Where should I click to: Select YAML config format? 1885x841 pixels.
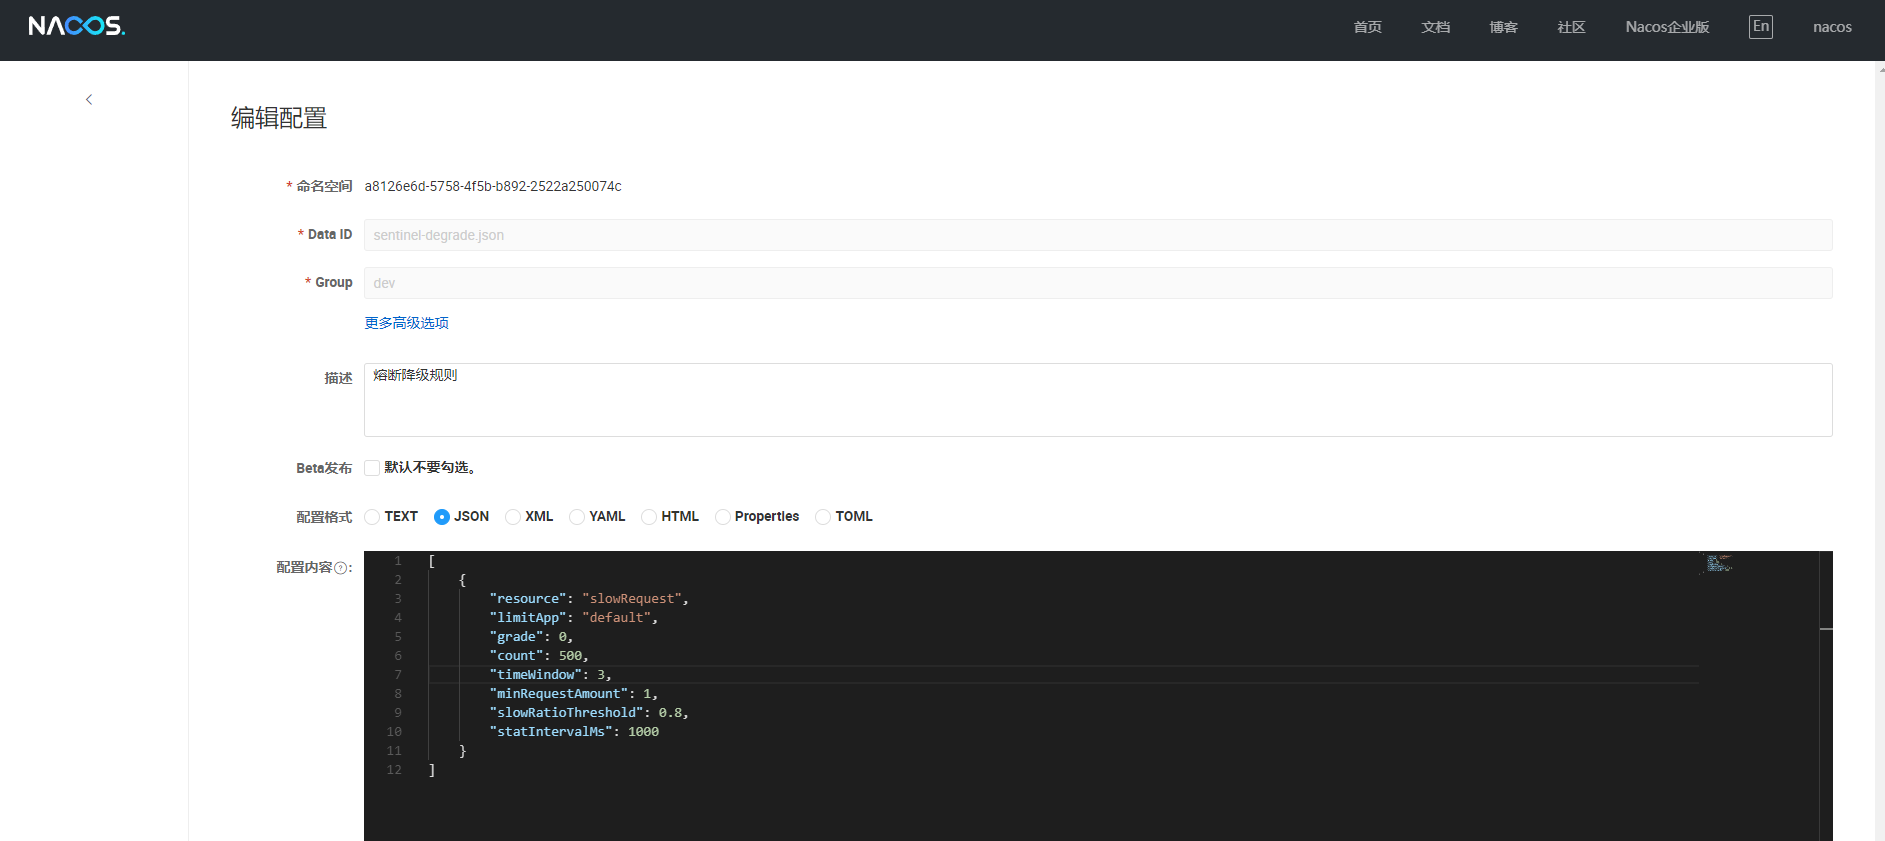pos(577,517)
